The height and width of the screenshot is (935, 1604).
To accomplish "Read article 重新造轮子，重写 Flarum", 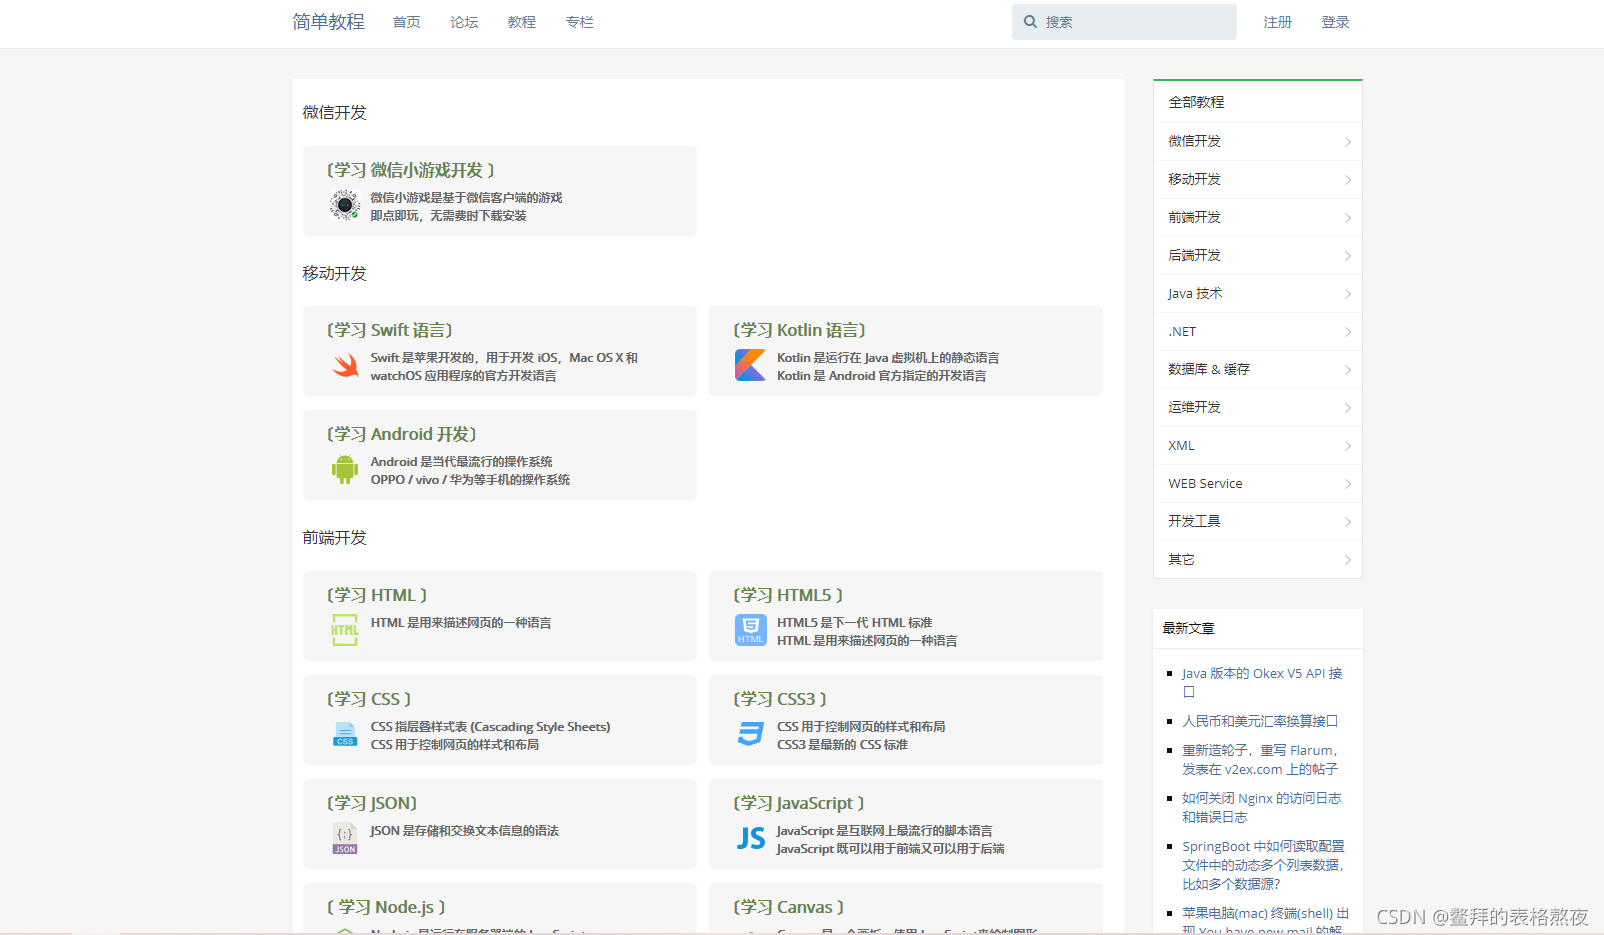I will coord(1260,760).
